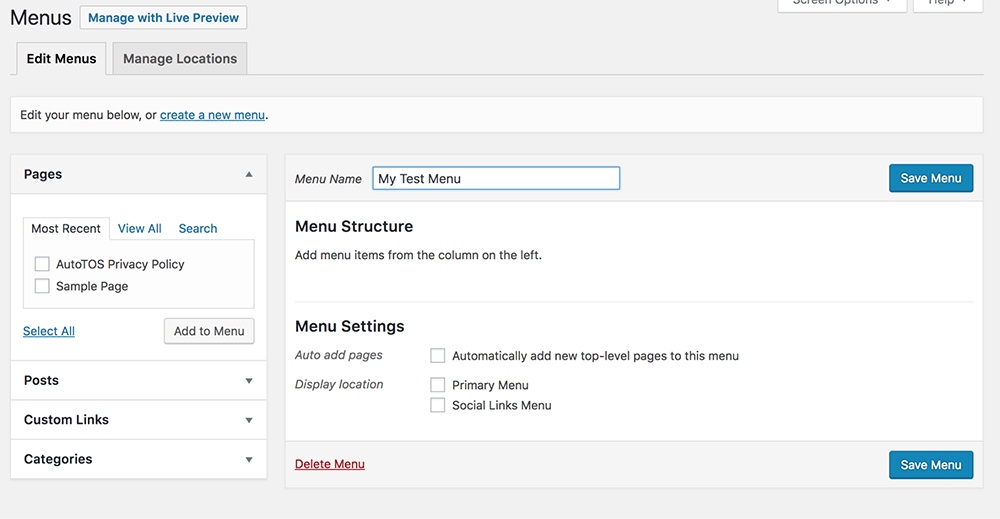Expand the Posts section

[x=249, y=381]
